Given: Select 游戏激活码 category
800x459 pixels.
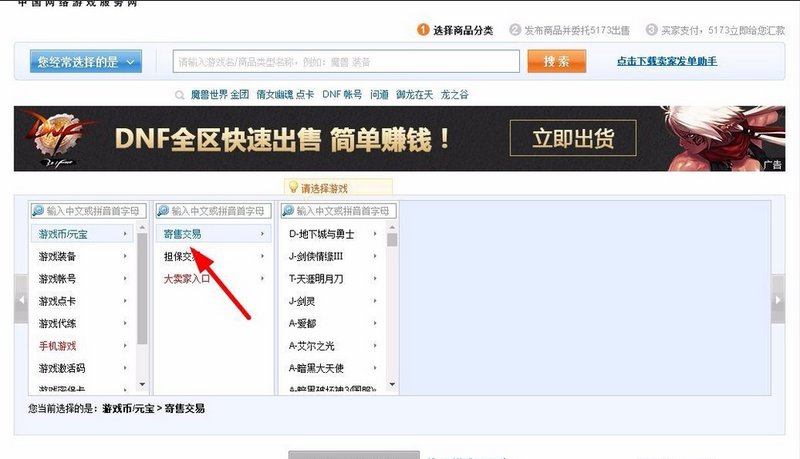Looking at the screenshot, I should click(x=82, y=368).
